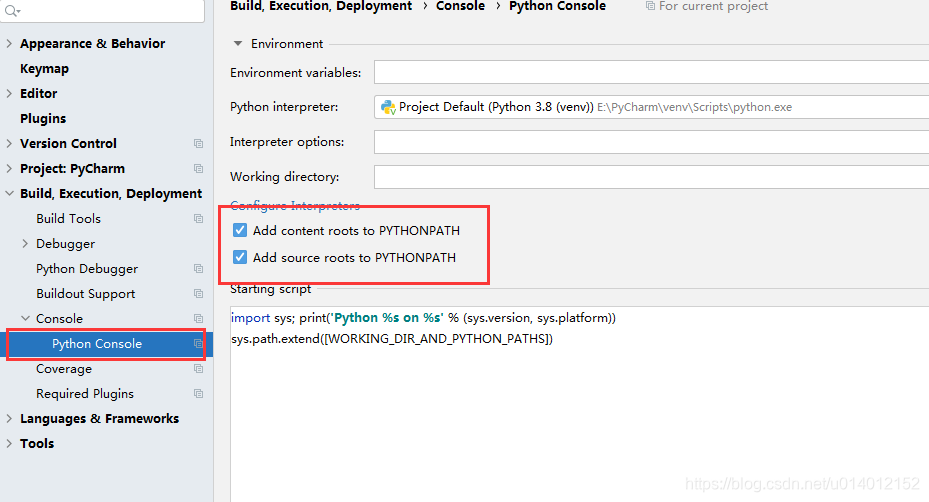The width and height of the screenshot is (929, 502).
Task: Click the Interpreter options field
Action: click(x=651, y=142)
